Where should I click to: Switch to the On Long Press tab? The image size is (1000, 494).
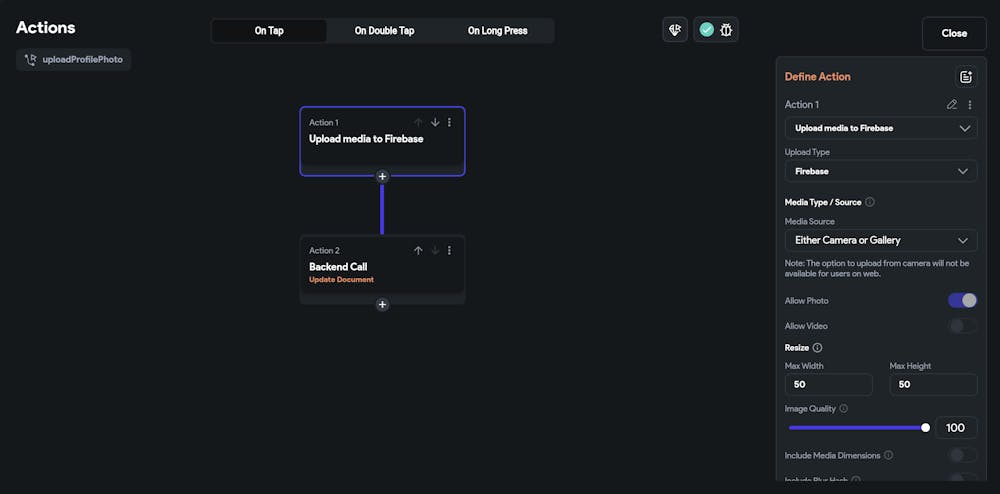click(497, 31)
